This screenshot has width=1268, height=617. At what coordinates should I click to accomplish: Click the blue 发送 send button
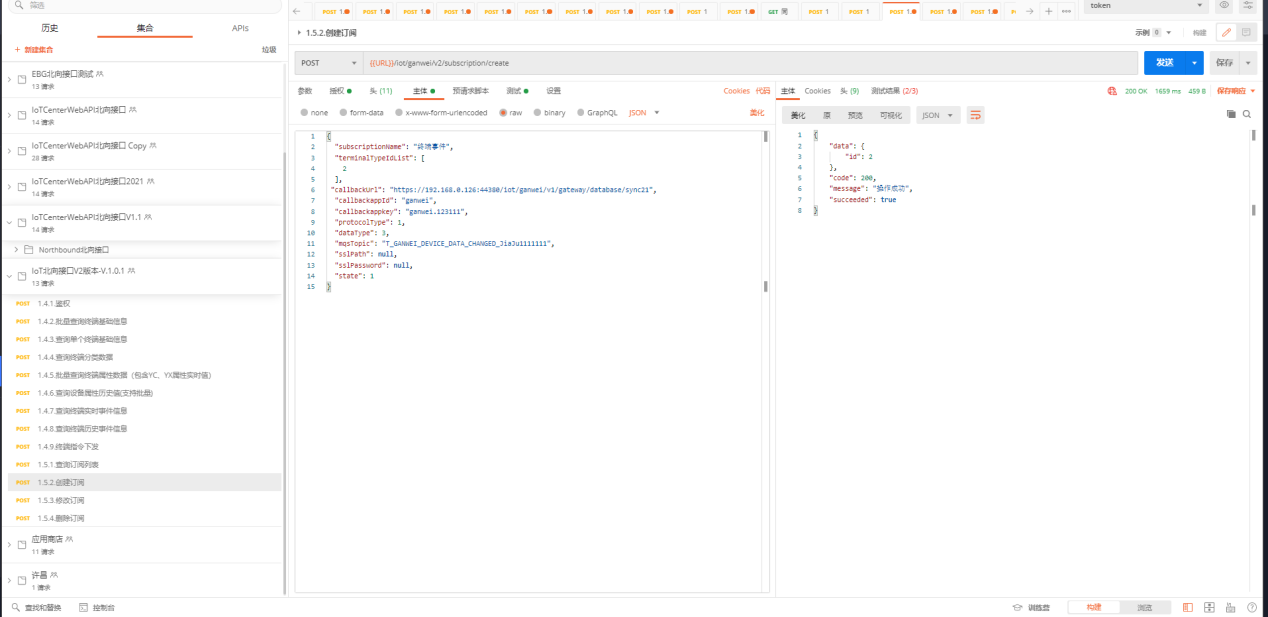point(1164,63)
